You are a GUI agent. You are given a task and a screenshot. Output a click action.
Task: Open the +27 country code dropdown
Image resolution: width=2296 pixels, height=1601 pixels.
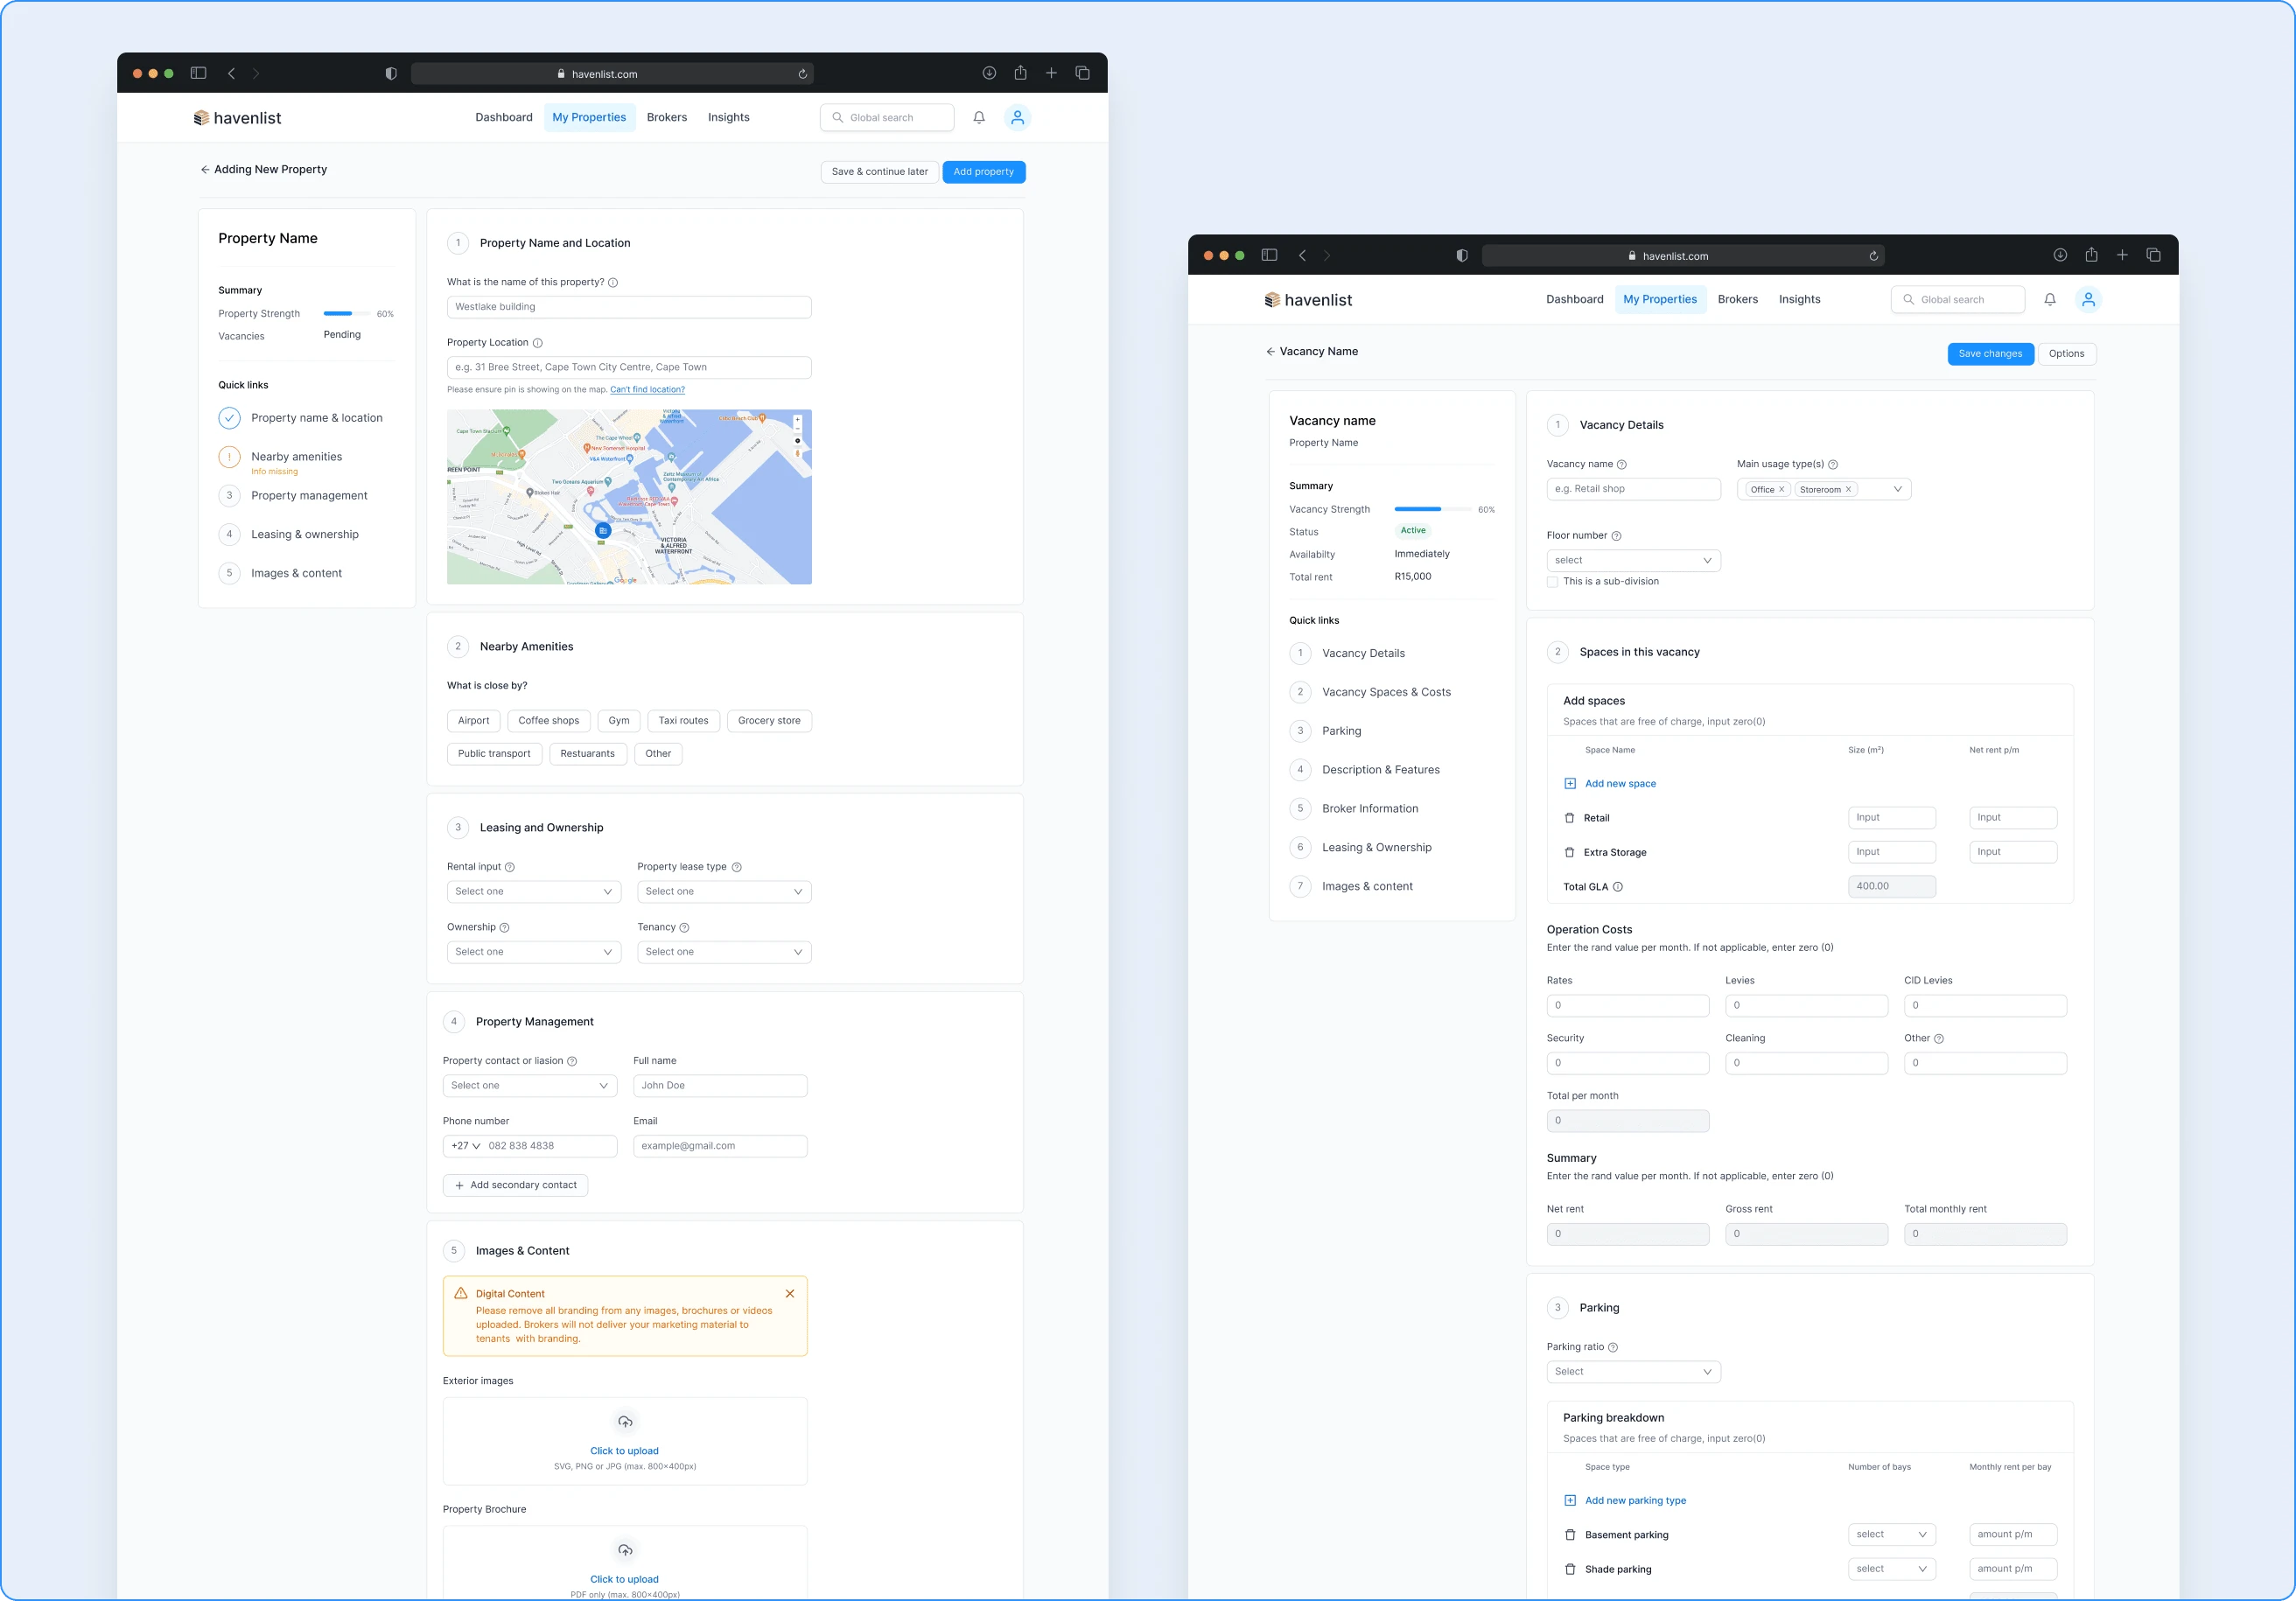[x=465, y=1146]
